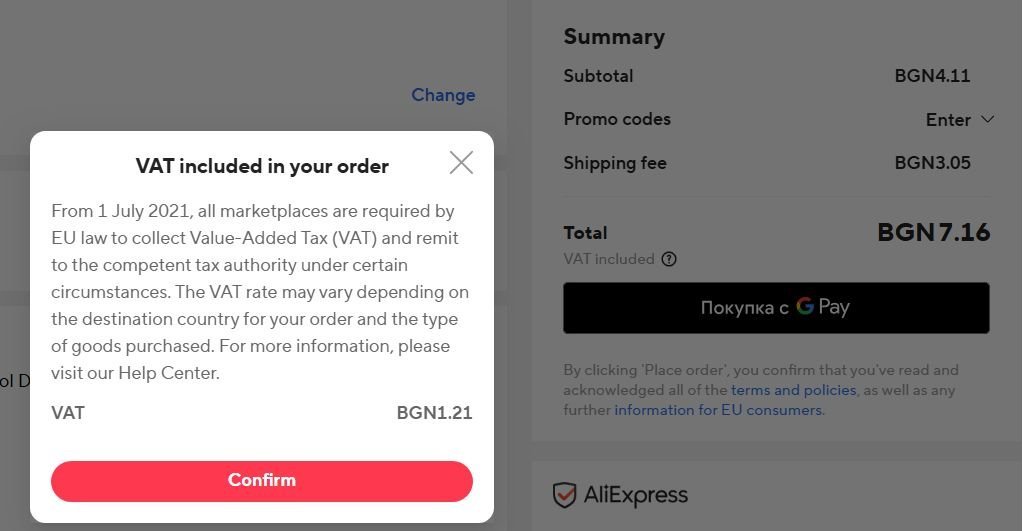Viewport: 1022px width, 531px height.
Task: Close the VAT included dialog
Action: pos(461,162)
